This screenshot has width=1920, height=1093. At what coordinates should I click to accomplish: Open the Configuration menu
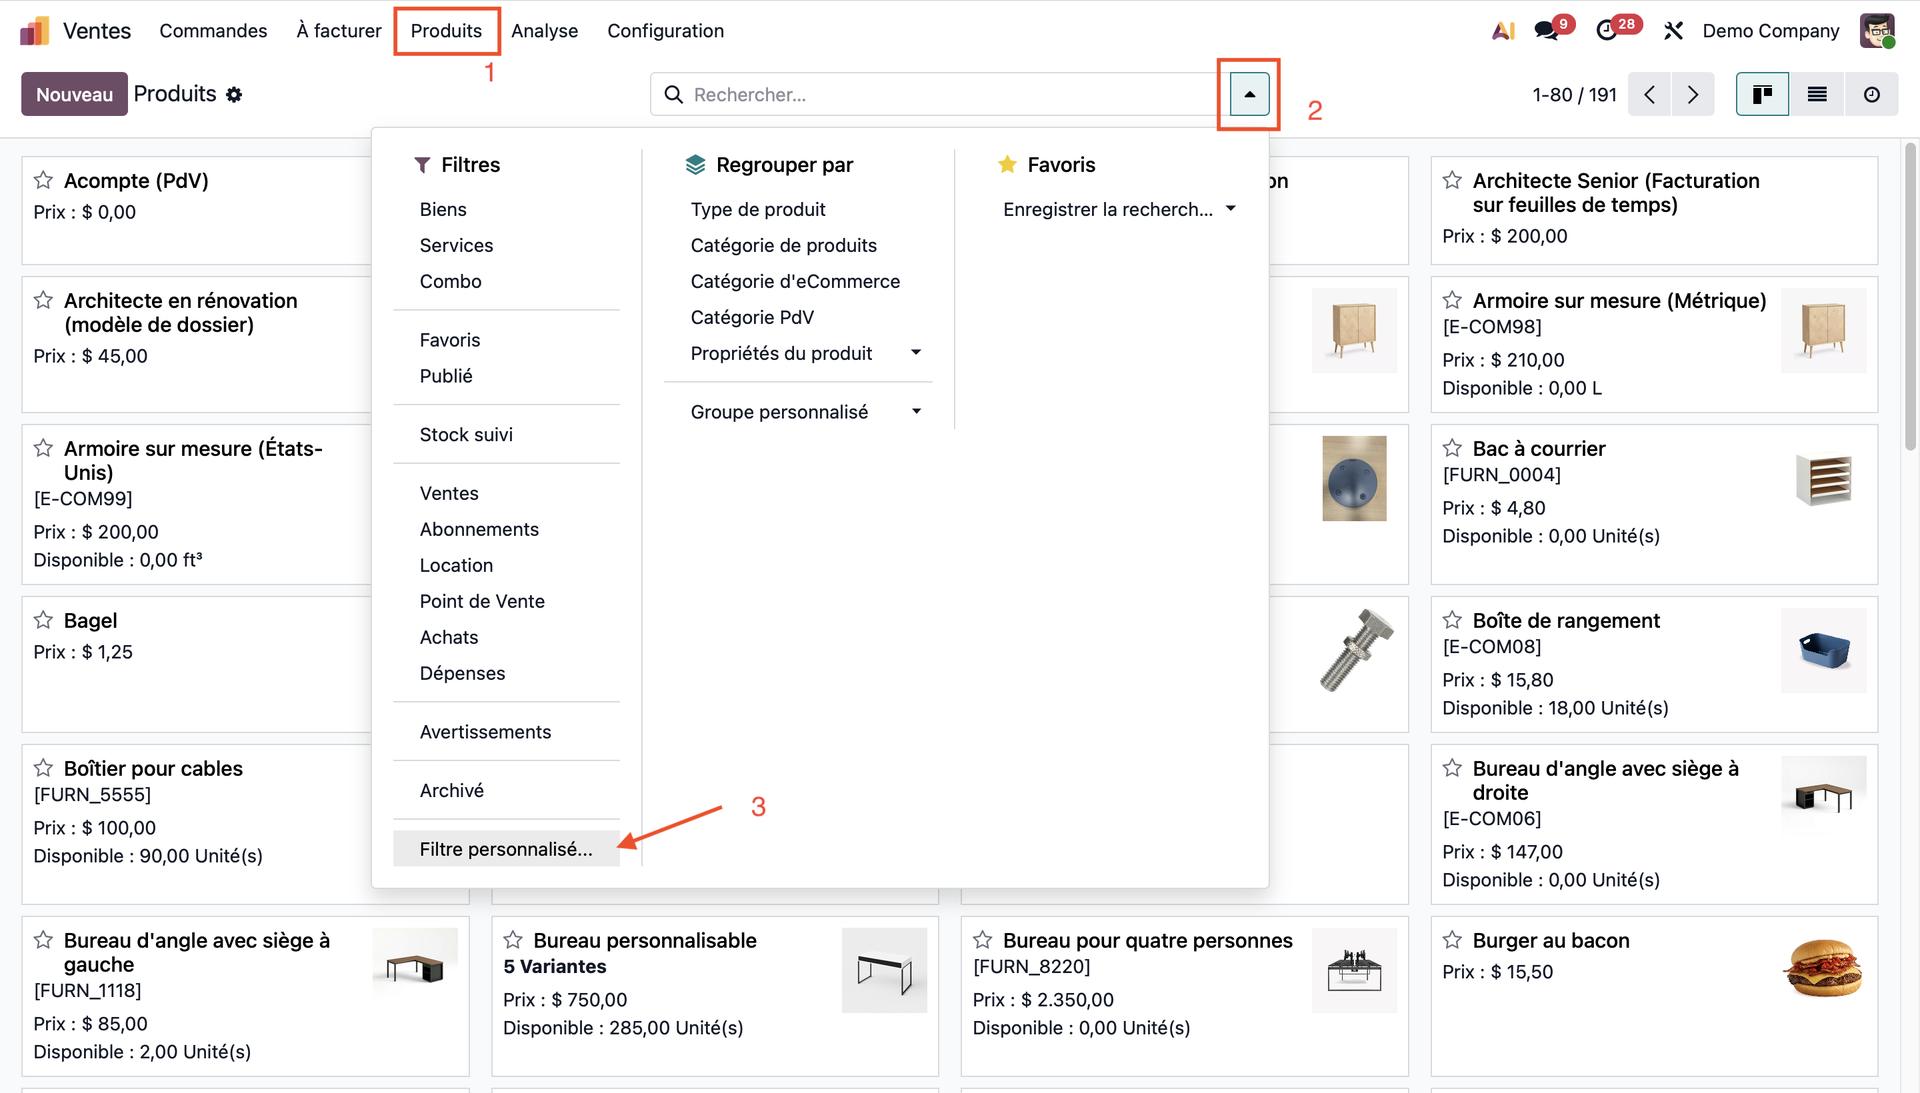point(665,31)
